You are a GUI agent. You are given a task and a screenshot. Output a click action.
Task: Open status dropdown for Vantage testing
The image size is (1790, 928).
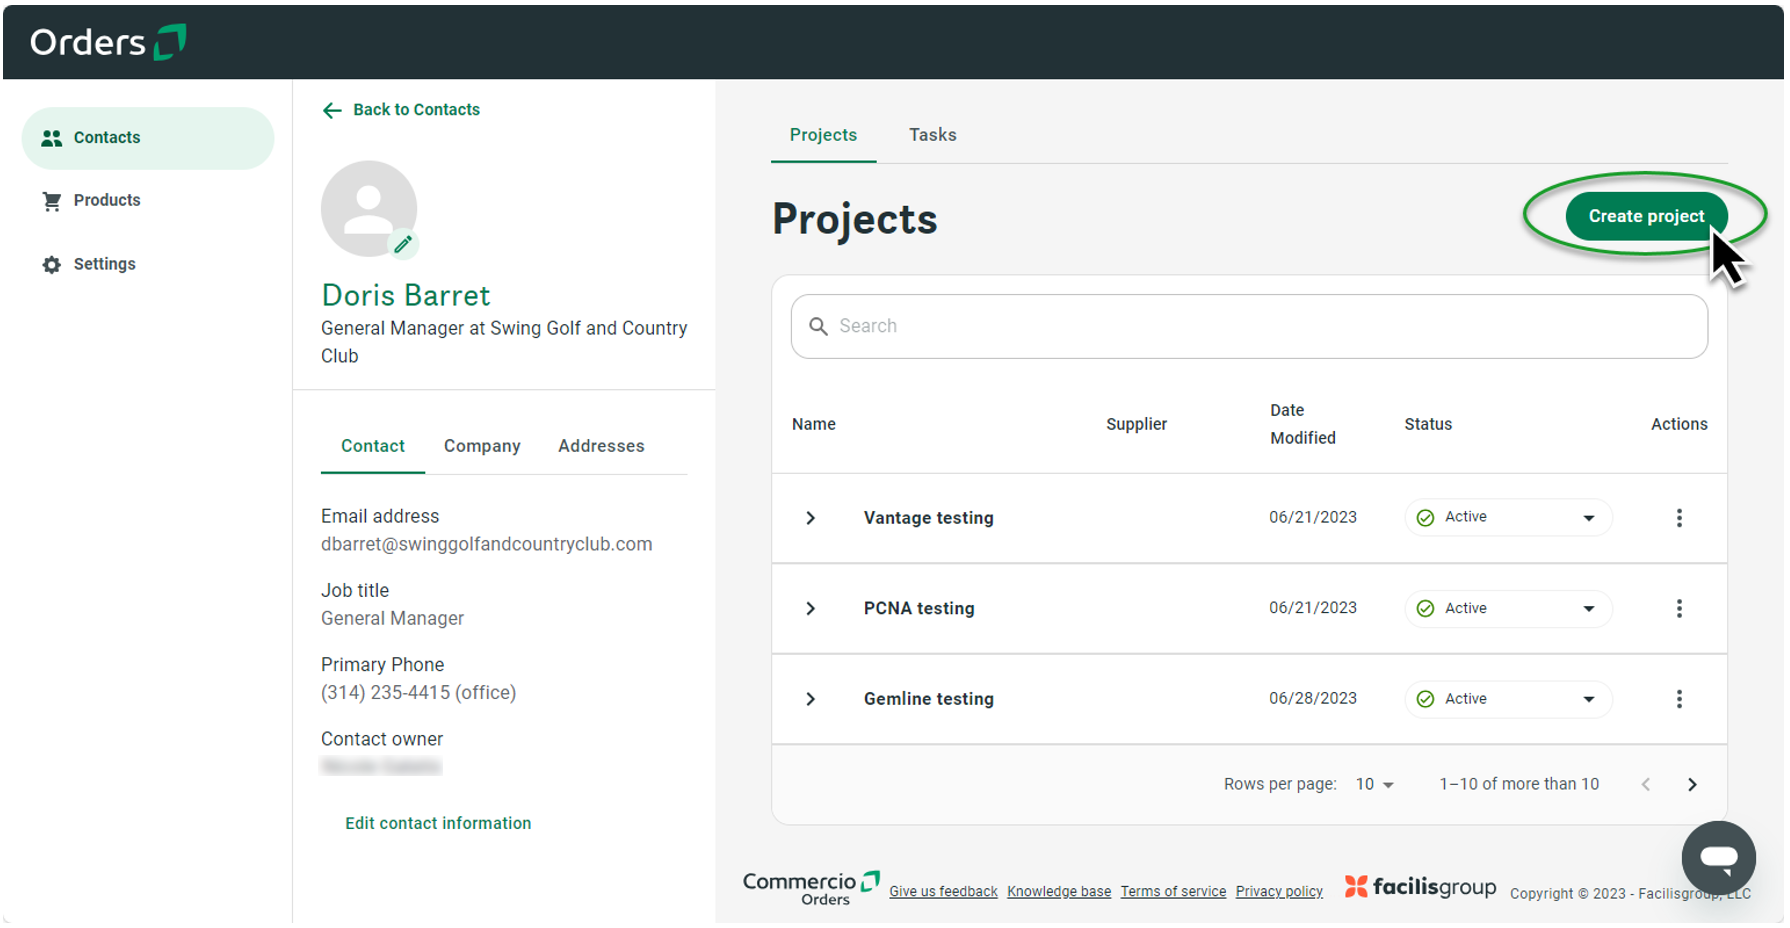(1508, 518)
